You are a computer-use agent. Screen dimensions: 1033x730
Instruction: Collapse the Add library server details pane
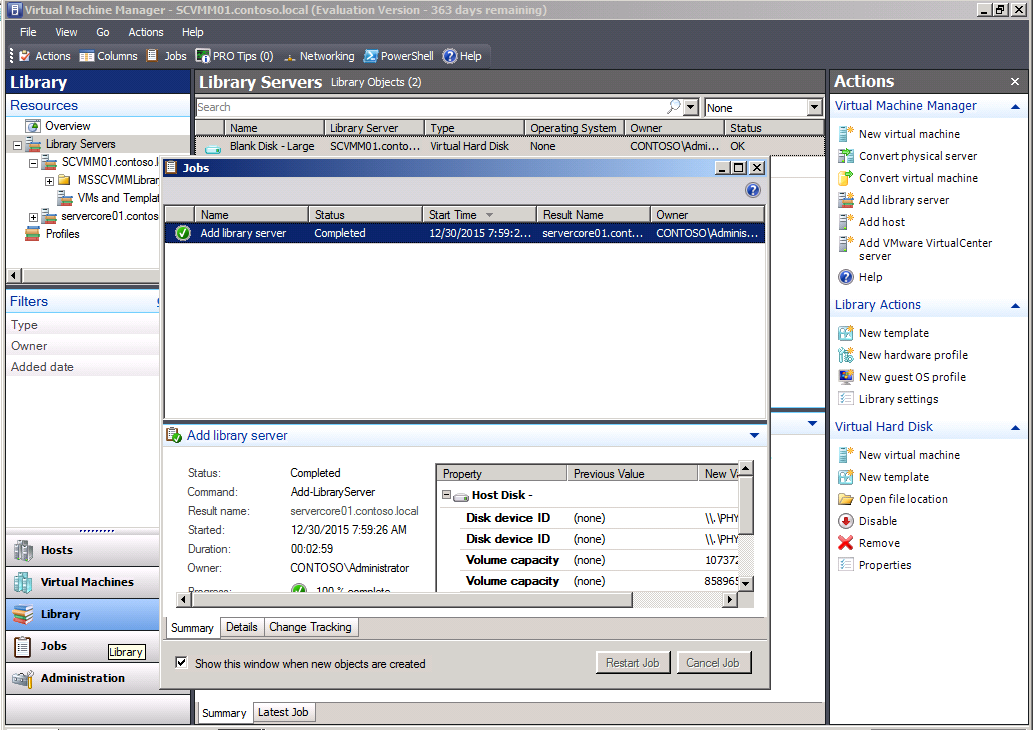pyautogui.click(x=754, y=435)
